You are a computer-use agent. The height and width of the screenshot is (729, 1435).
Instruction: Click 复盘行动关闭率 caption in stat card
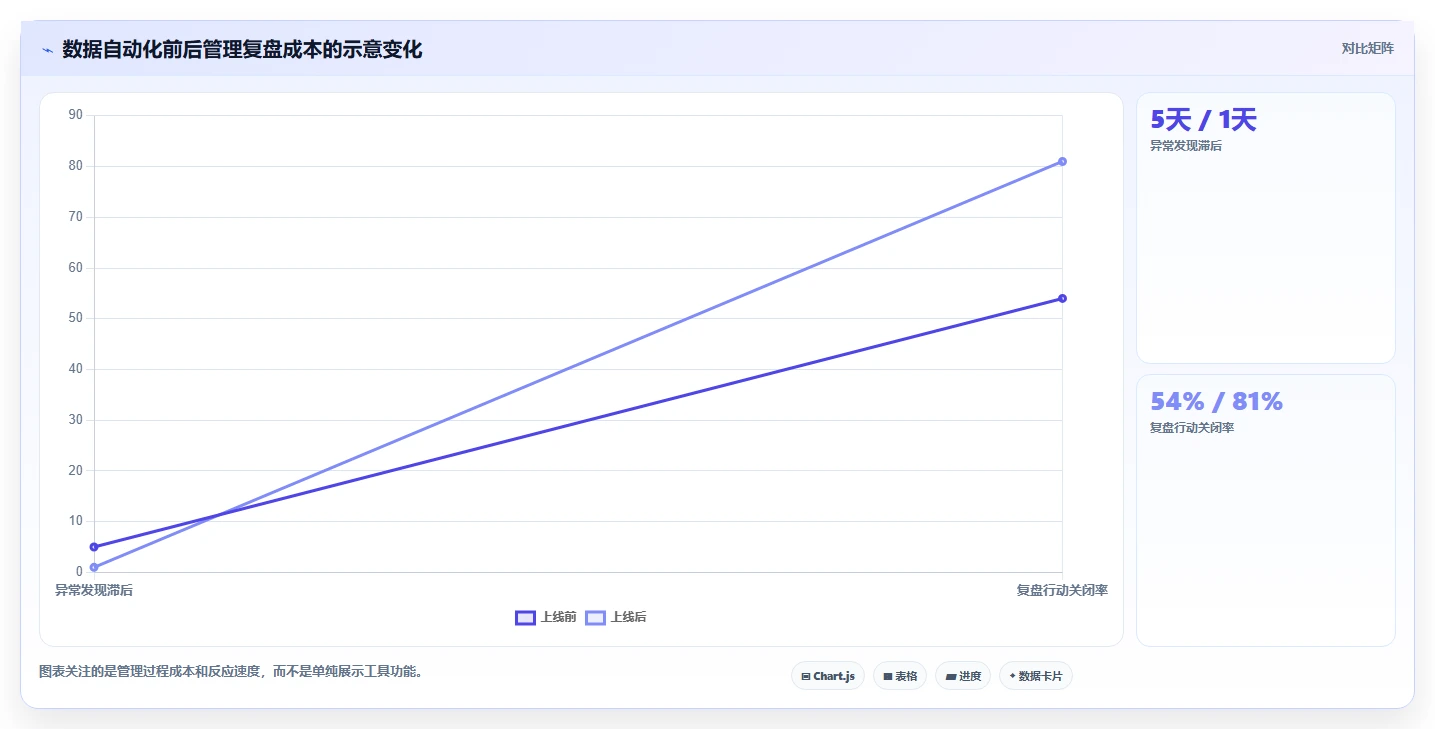1192,428
